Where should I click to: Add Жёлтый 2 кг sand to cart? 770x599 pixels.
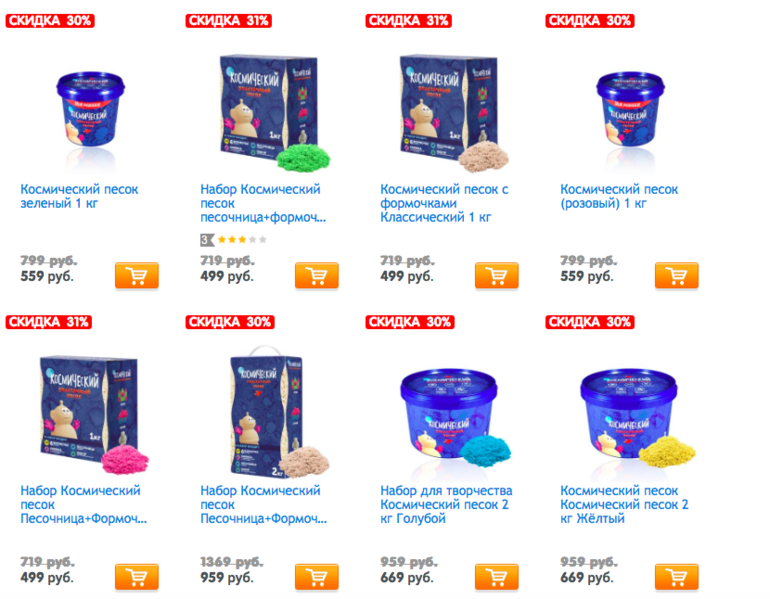pyautogui.click(x=676, y=576)
